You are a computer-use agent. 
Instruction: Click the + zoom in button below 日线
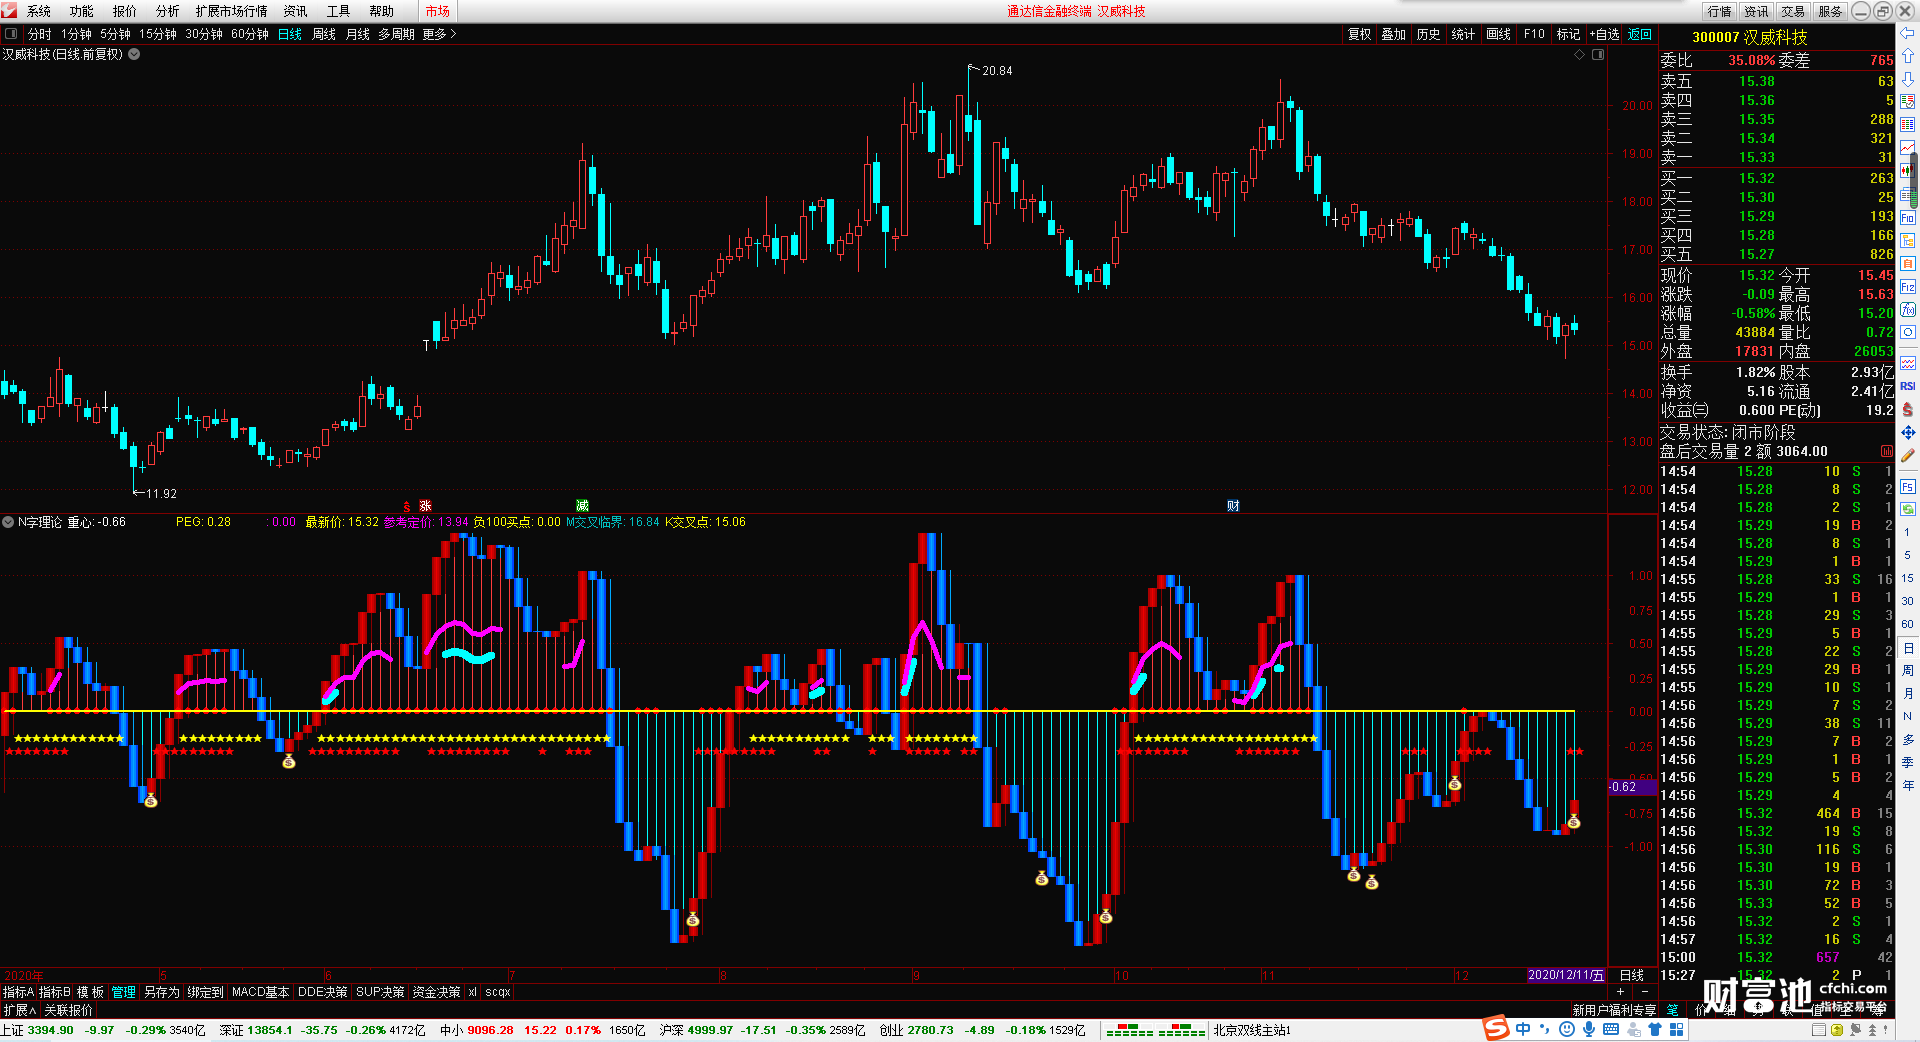(1621, 992)
